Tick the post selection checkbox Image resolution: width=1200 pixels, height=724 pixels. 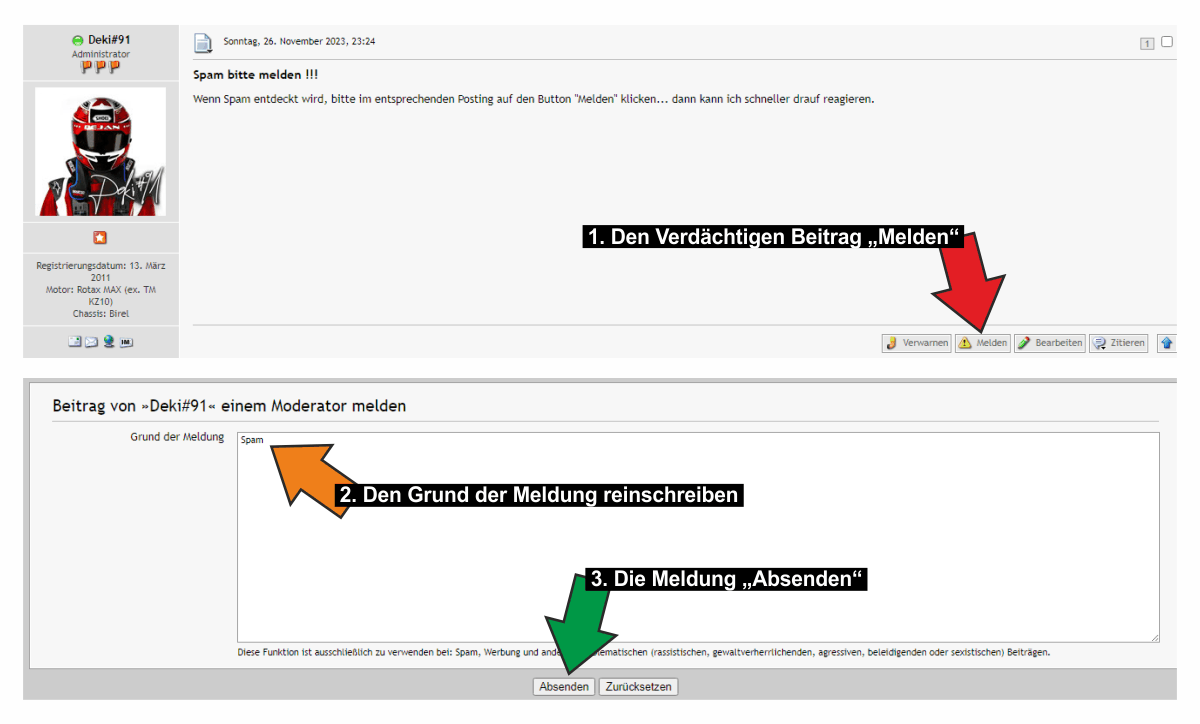tap(1166, 42)
